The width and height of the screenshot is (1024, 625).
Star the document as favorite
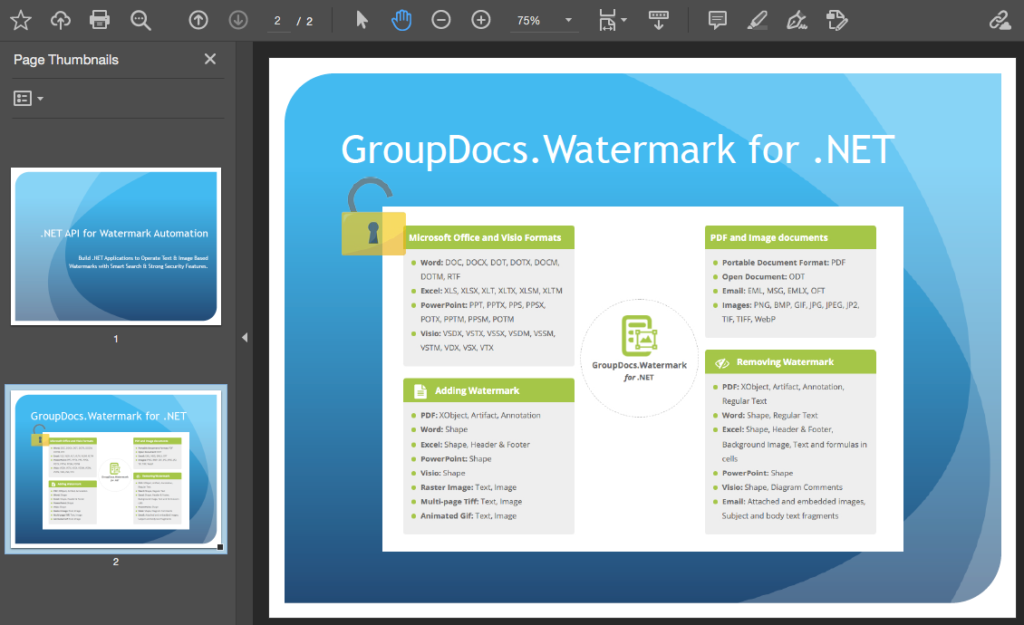click(x=20, y=19)
